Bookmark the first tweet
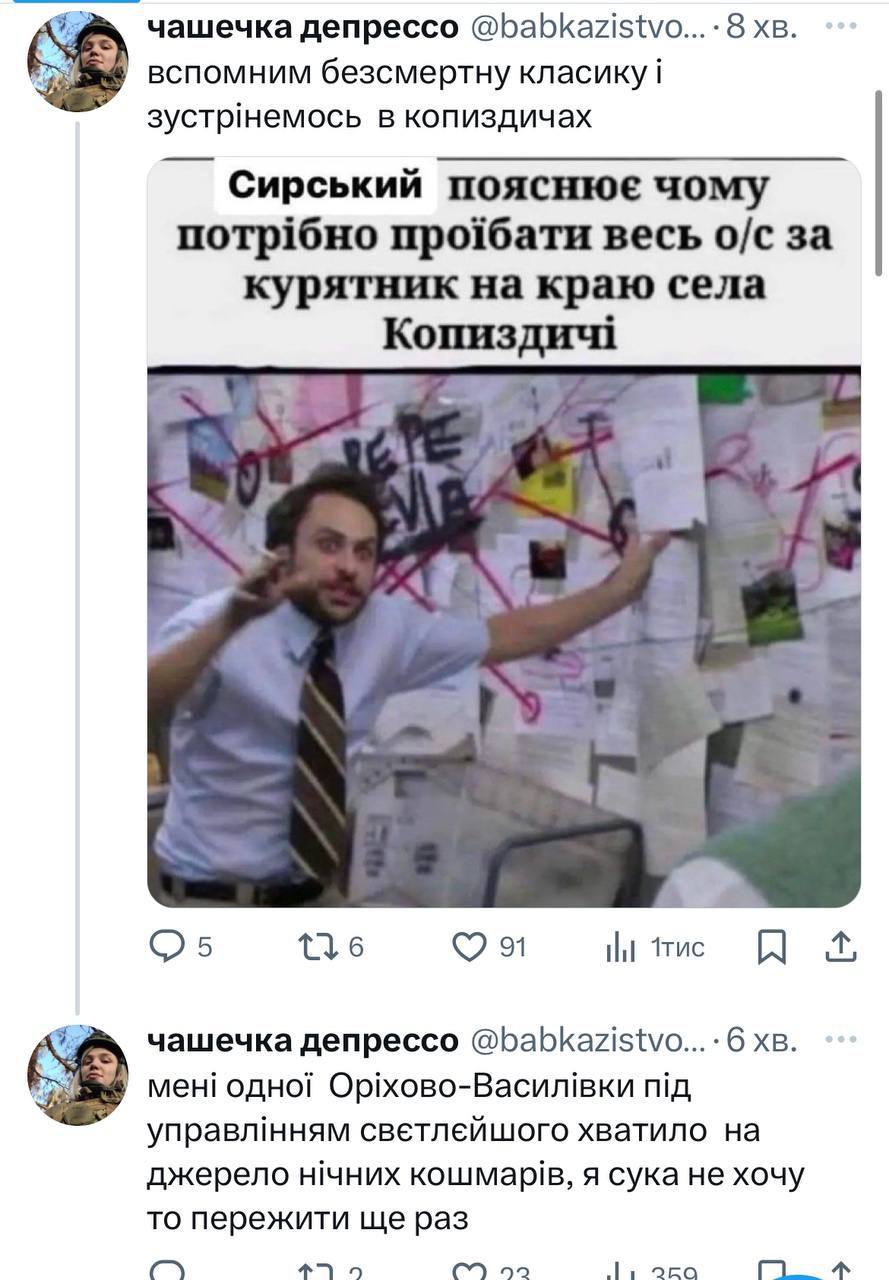889x1280 pixels. click(771, 947)
